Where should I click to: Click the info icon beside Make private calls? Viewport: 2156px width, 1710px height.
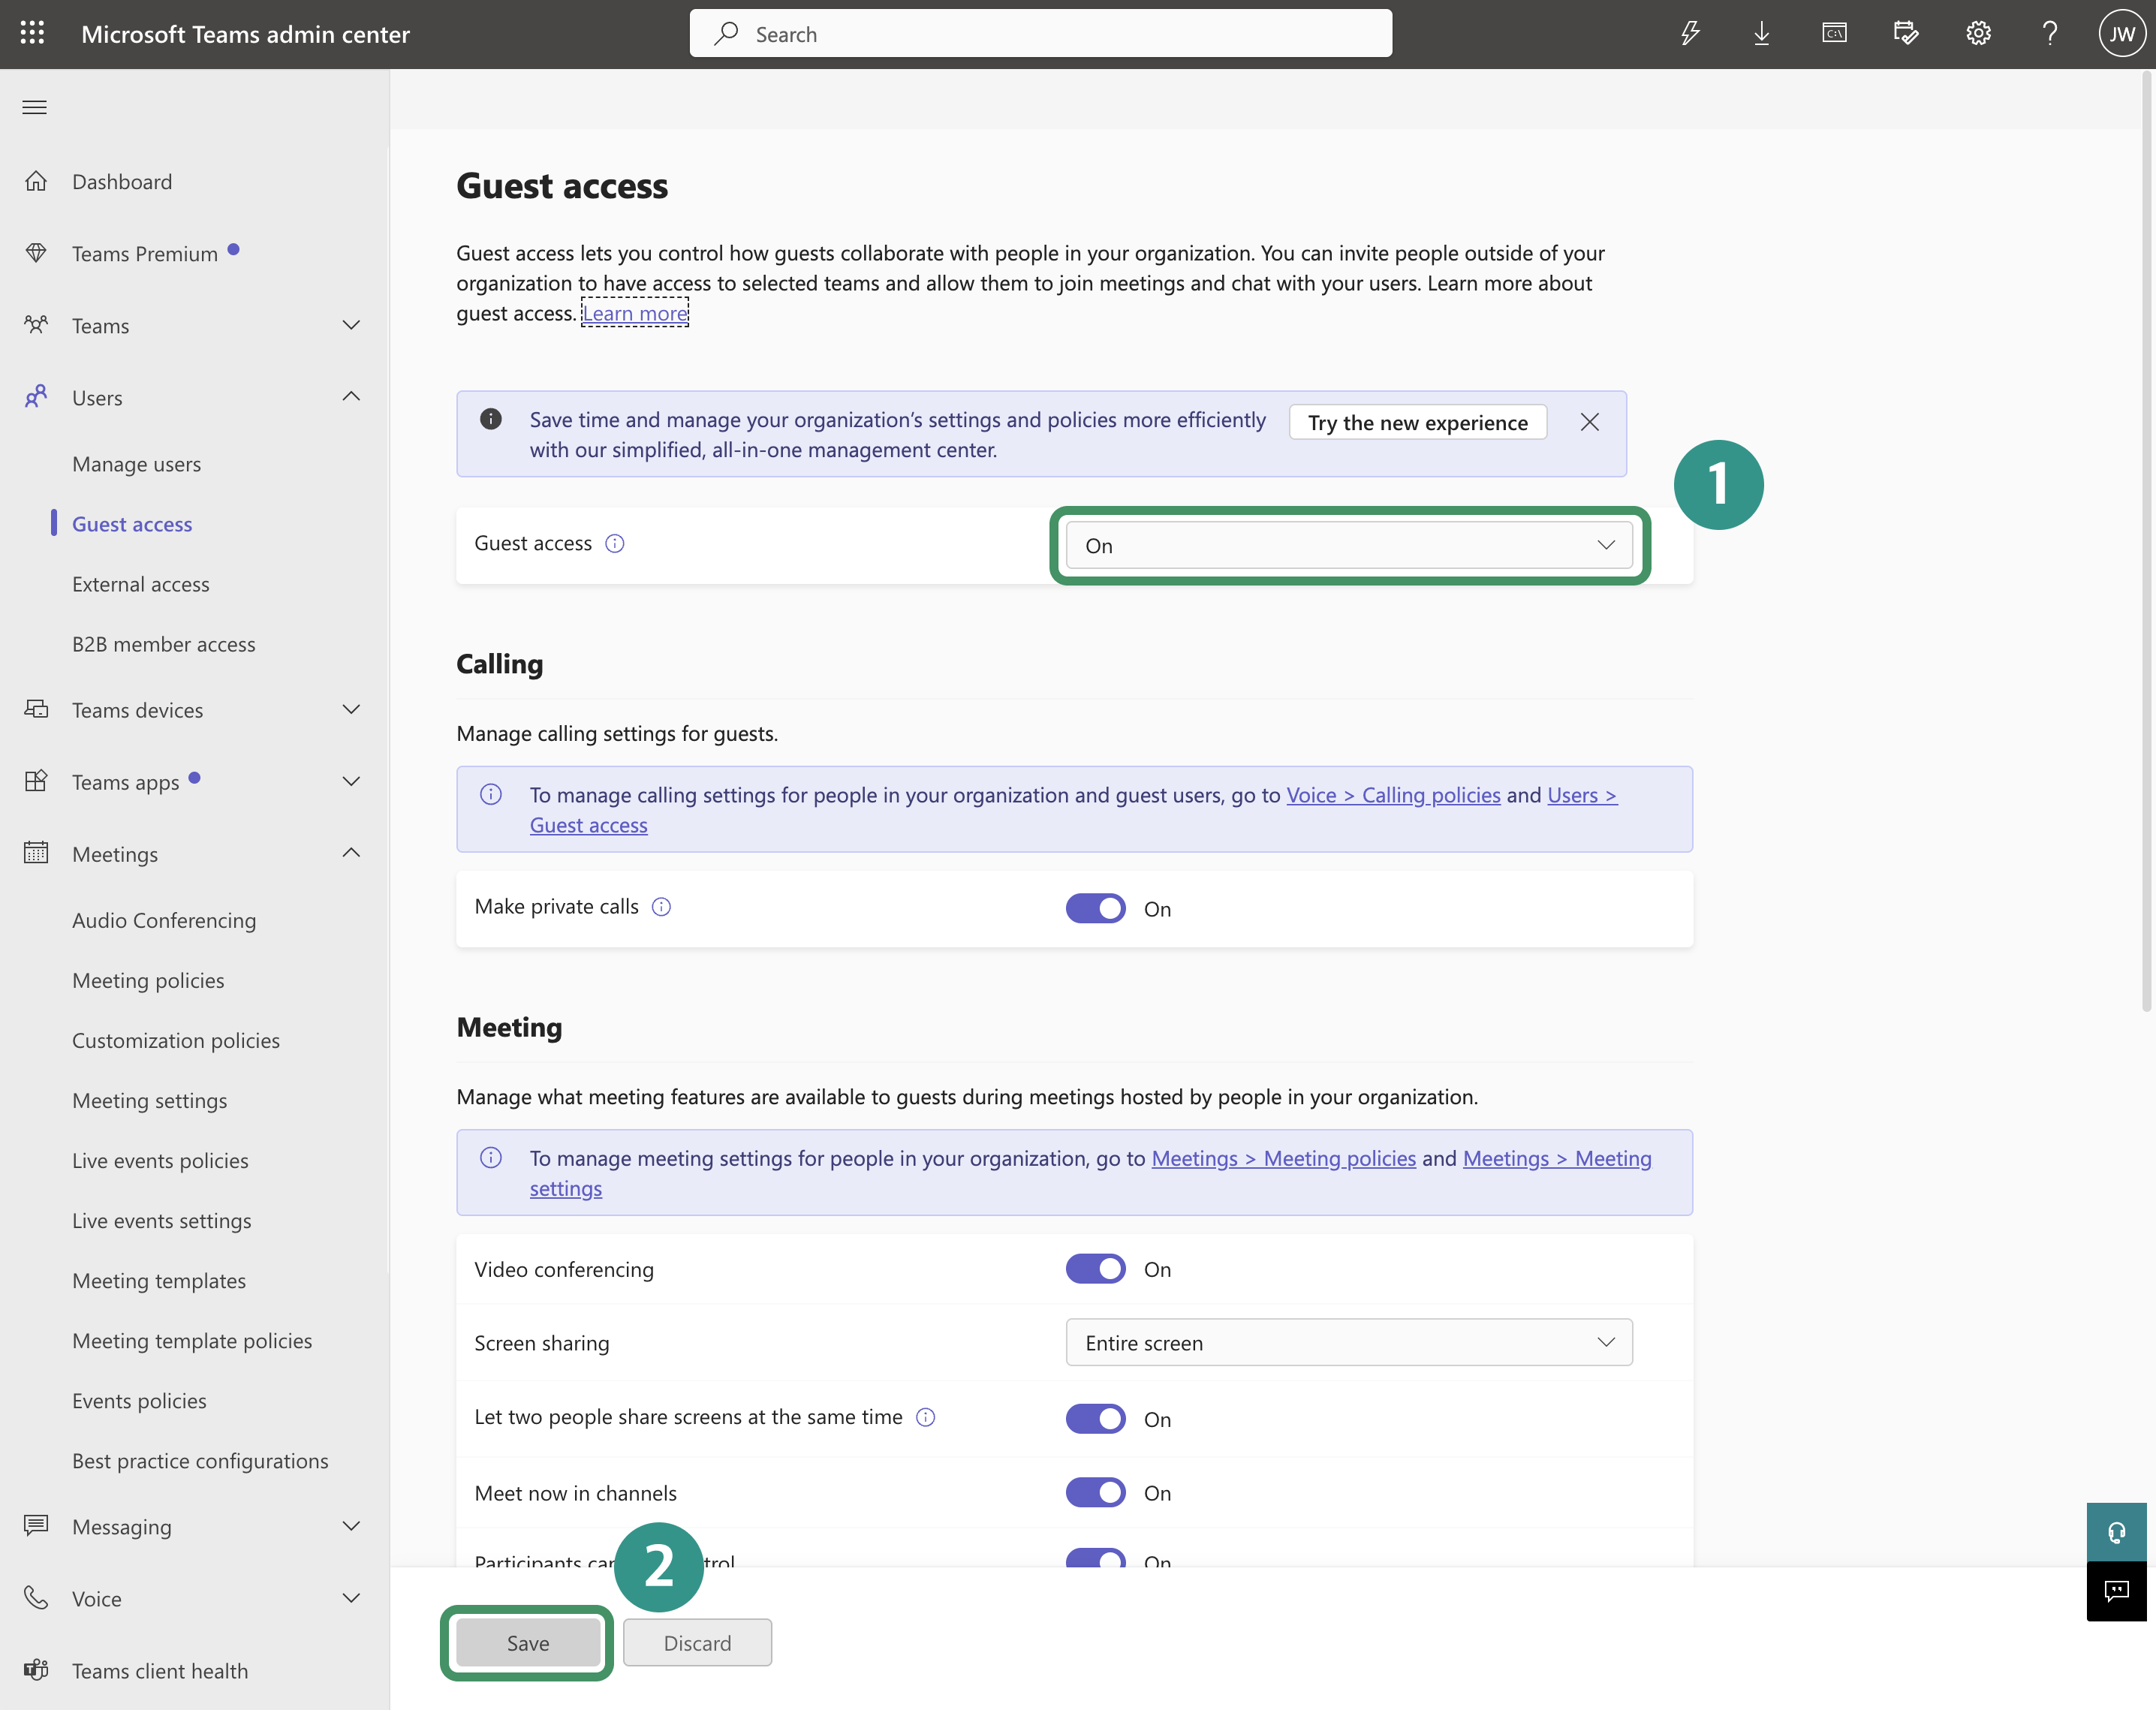(x=661, y=906)
